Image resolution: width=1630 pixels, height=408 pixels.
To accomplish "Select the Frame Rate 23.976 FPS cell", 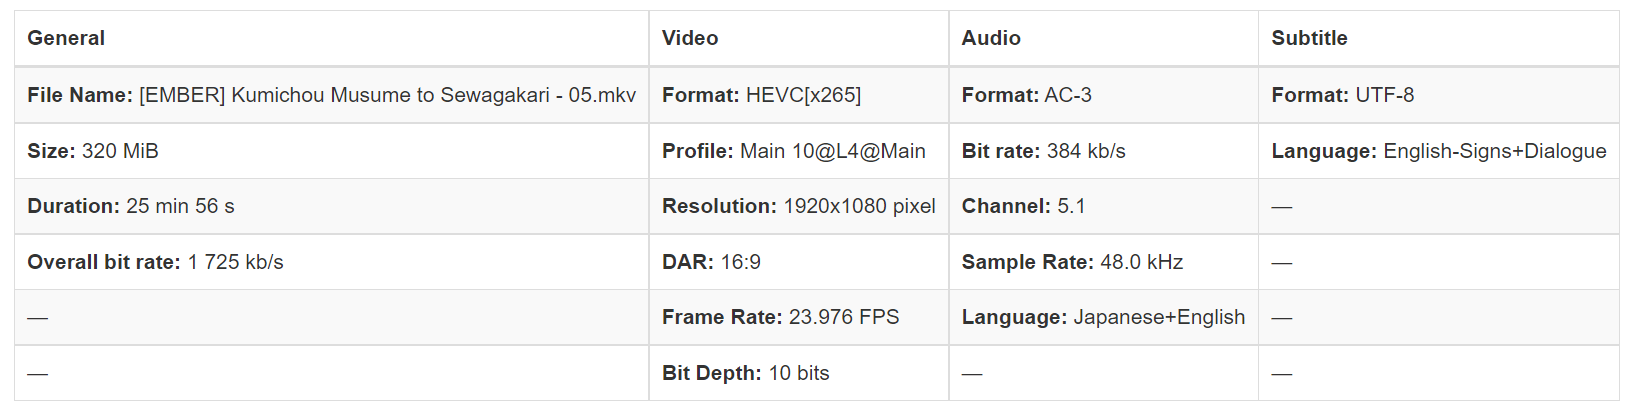I will click(x=780, y=317).
